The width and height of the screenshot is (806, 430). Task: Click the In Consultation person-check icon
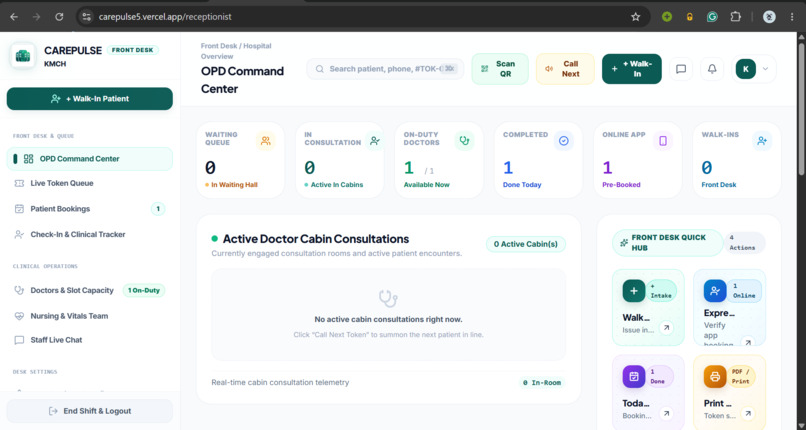point(375,141)
